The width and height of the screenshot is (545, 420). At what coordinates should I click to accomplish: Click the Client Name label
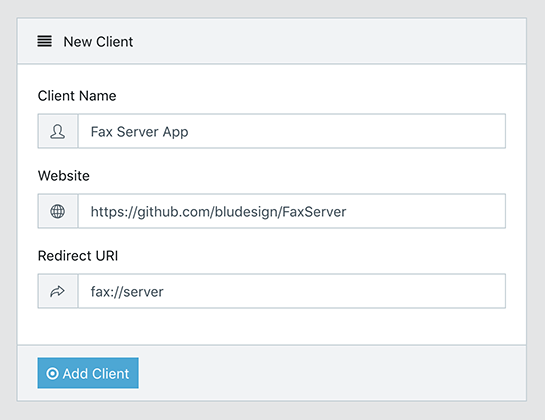click(x=77, y=96)
